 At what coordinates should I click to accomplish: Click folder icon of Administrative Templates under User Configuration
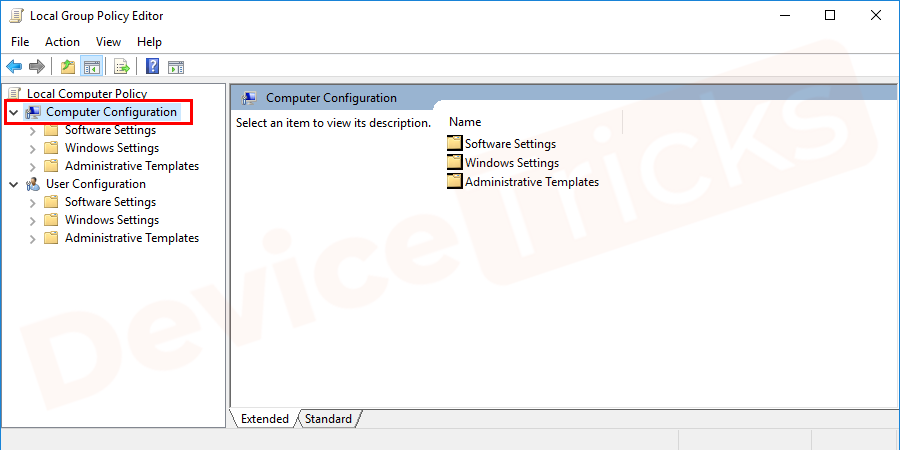(52, 238)
